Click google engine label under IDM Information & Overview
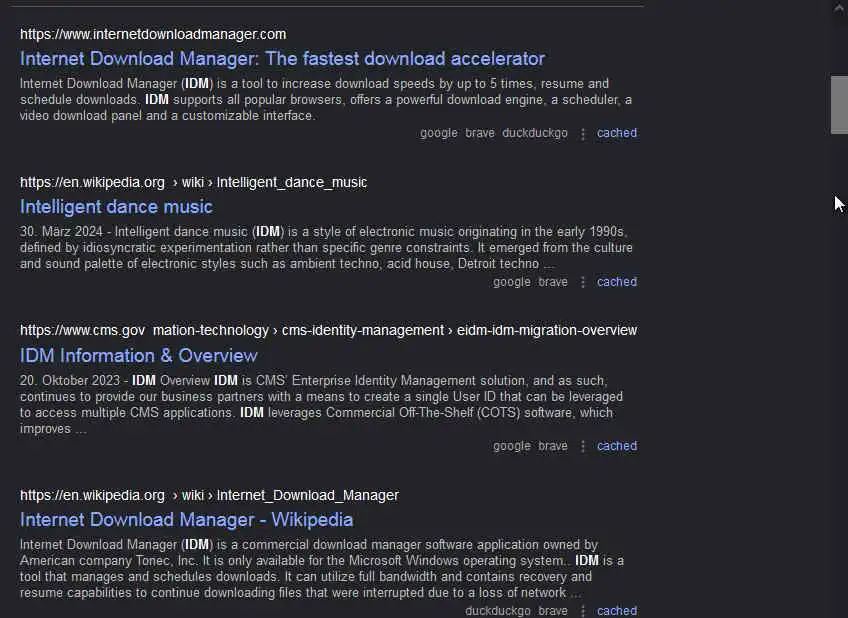This screenshot has width=848, height=618. [512, 446]
